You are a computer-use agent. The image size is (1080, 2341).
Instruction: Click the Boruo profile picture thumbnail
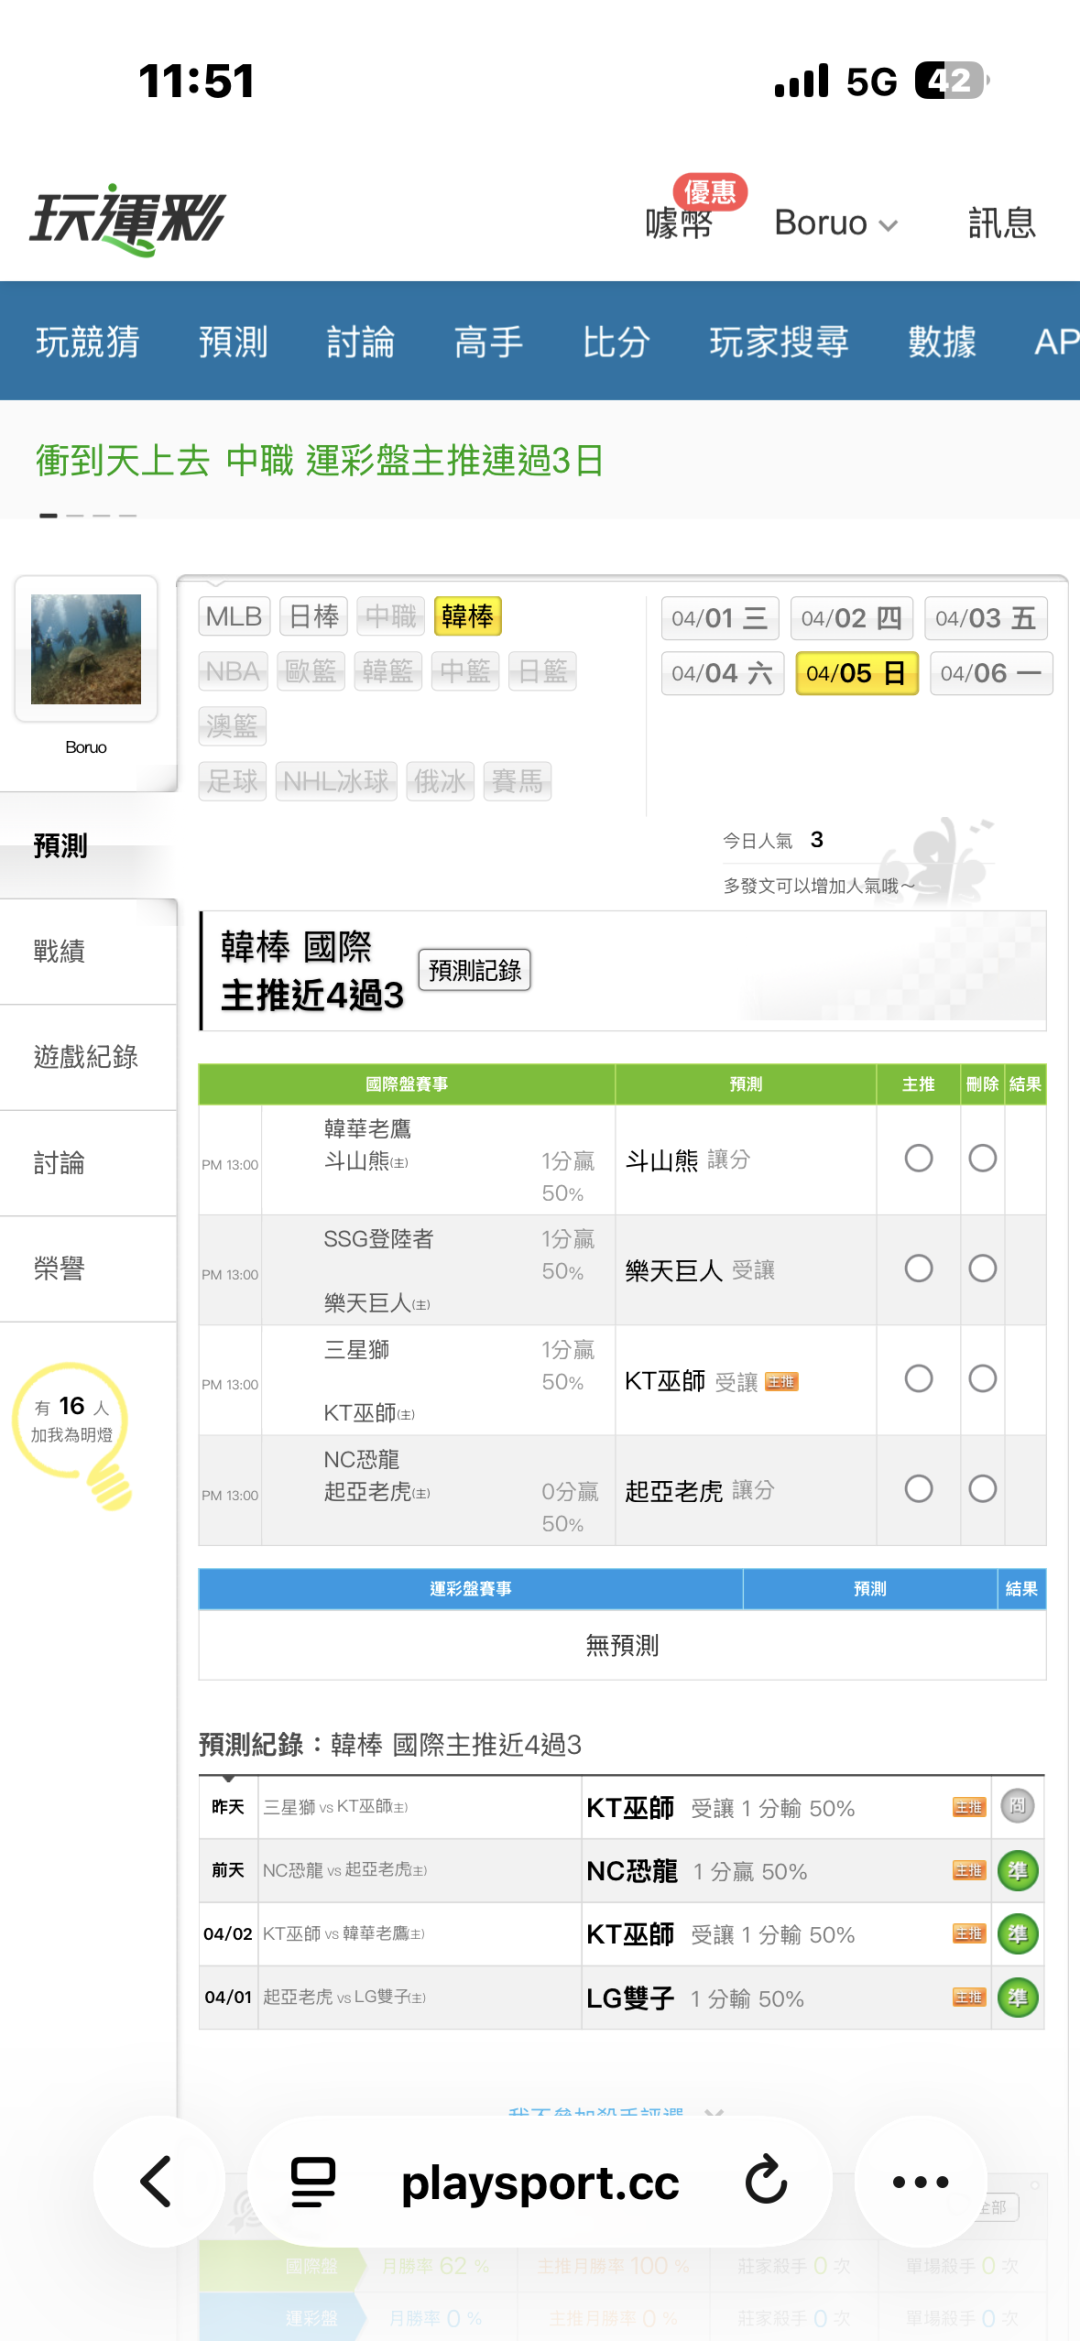[x=86, y=649]
